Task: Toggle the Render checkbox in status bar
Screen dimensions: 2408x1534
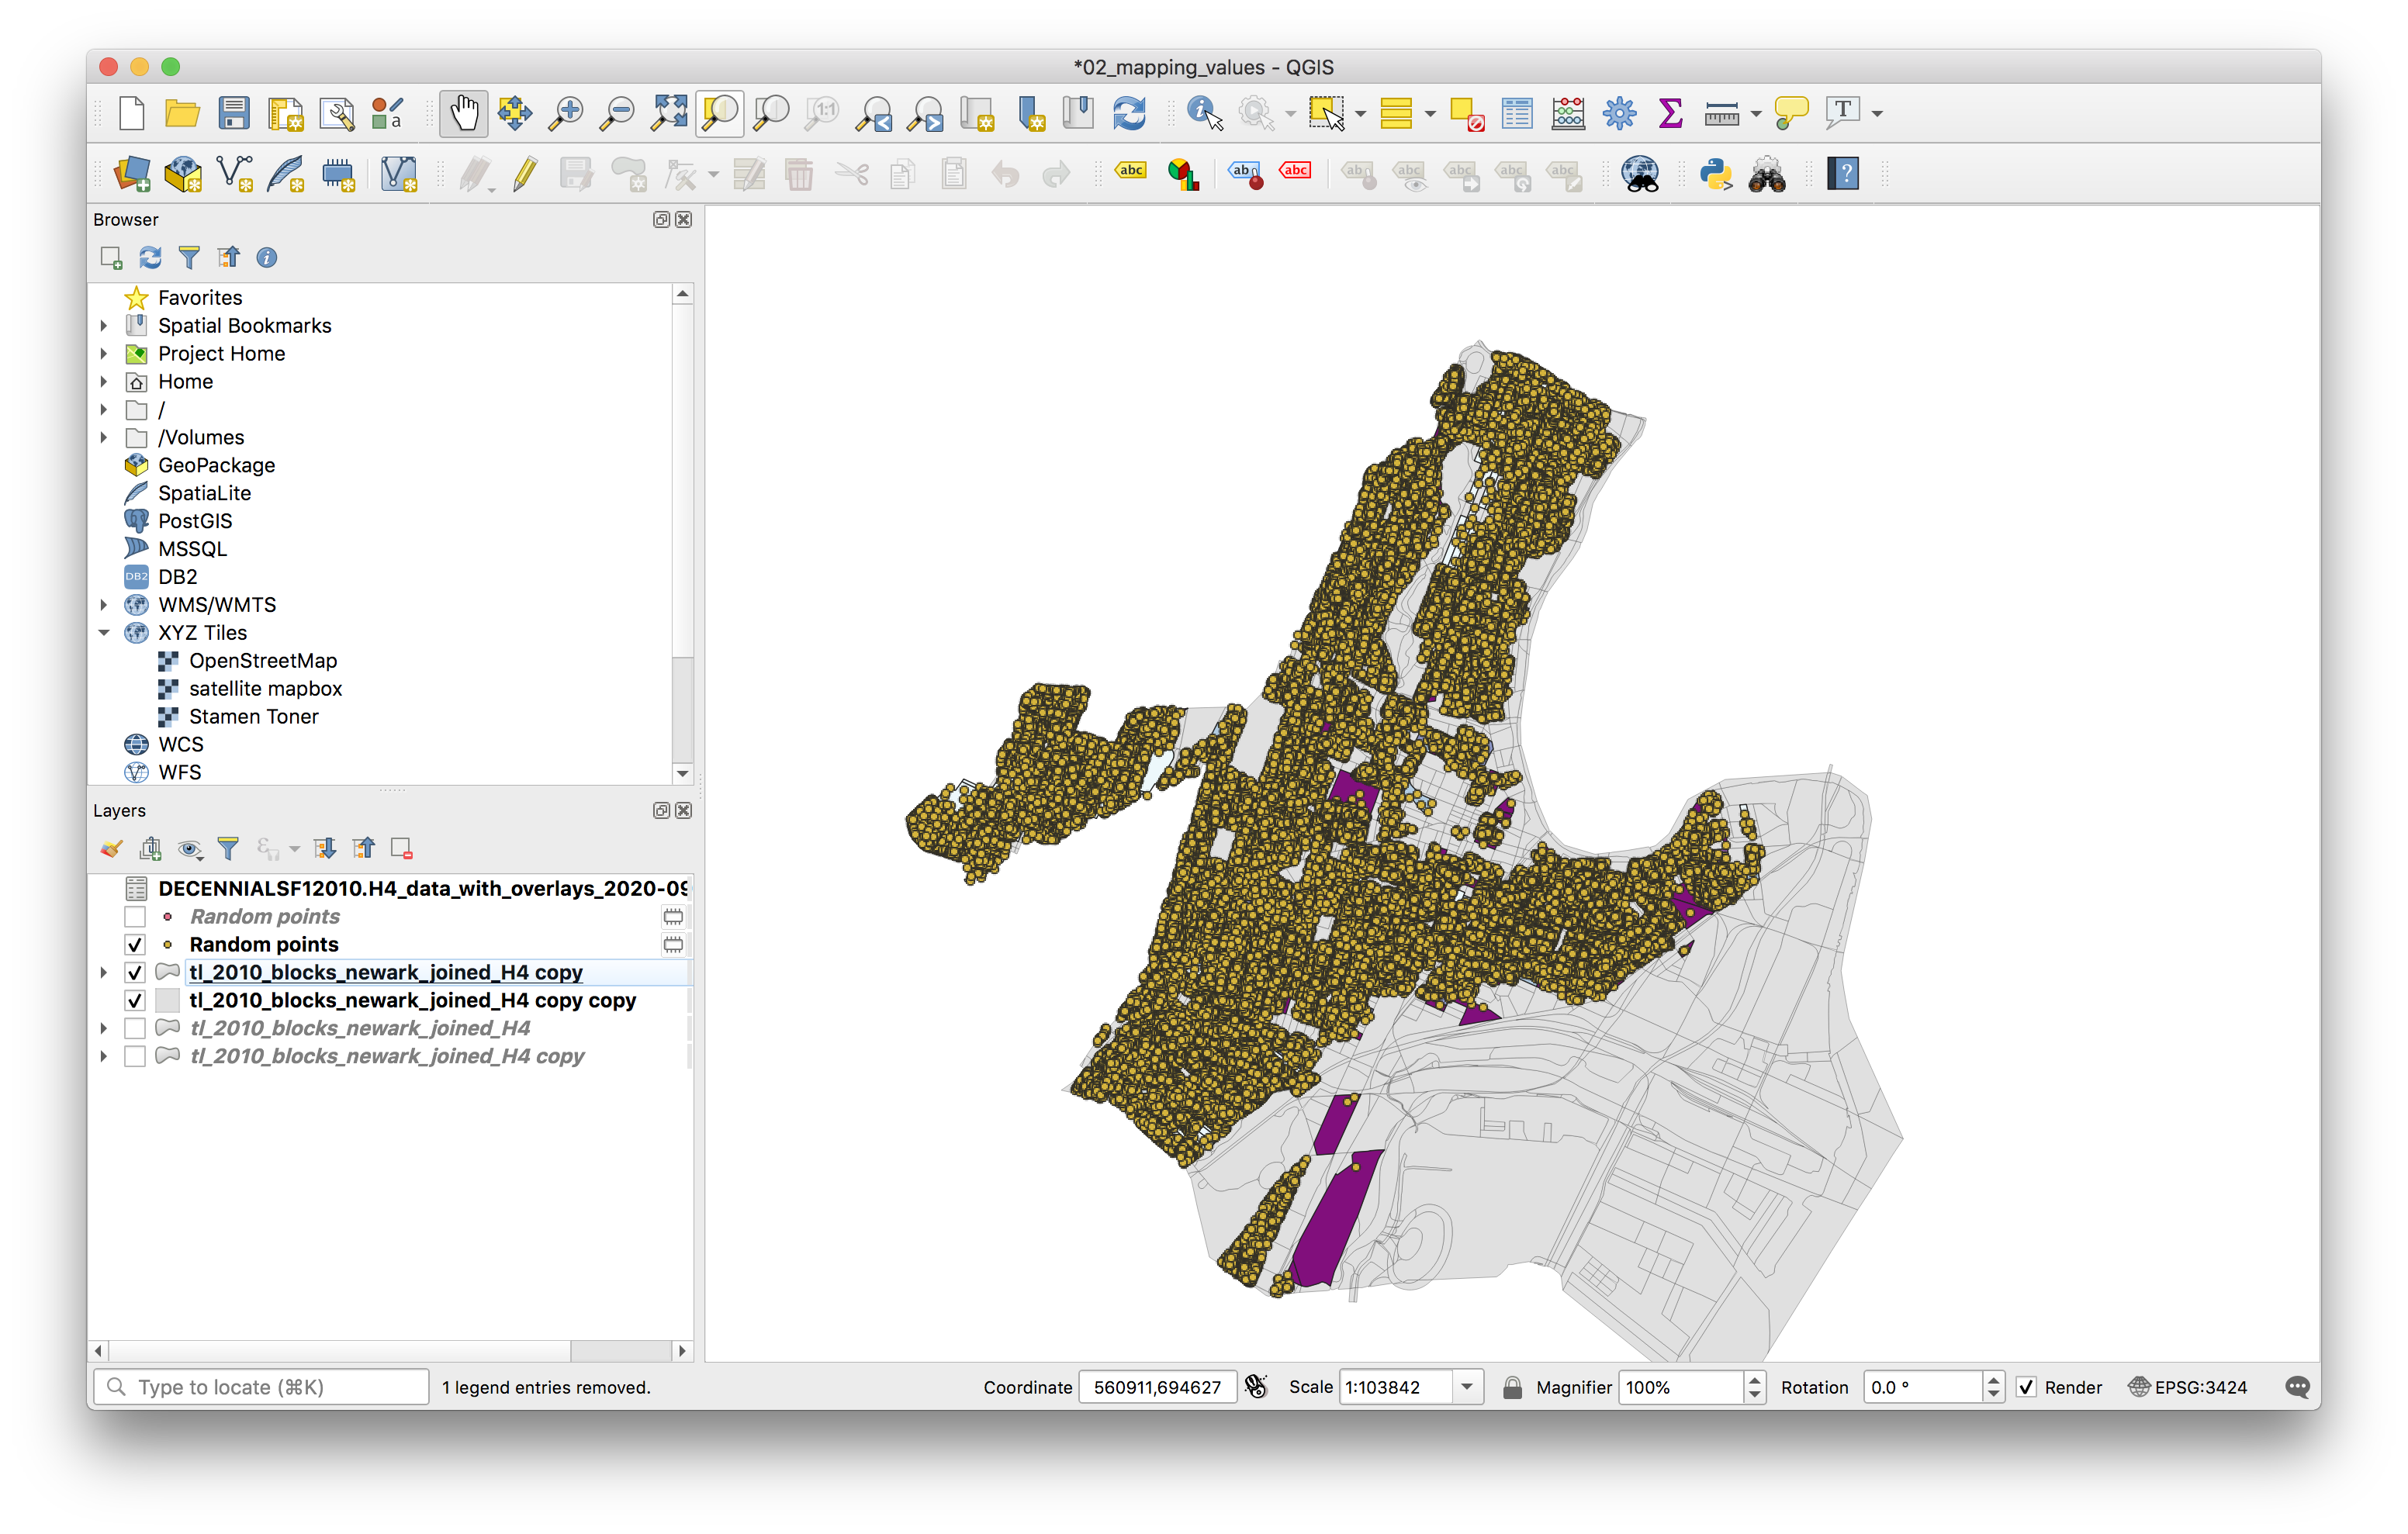Action: coord(2026,1387)
